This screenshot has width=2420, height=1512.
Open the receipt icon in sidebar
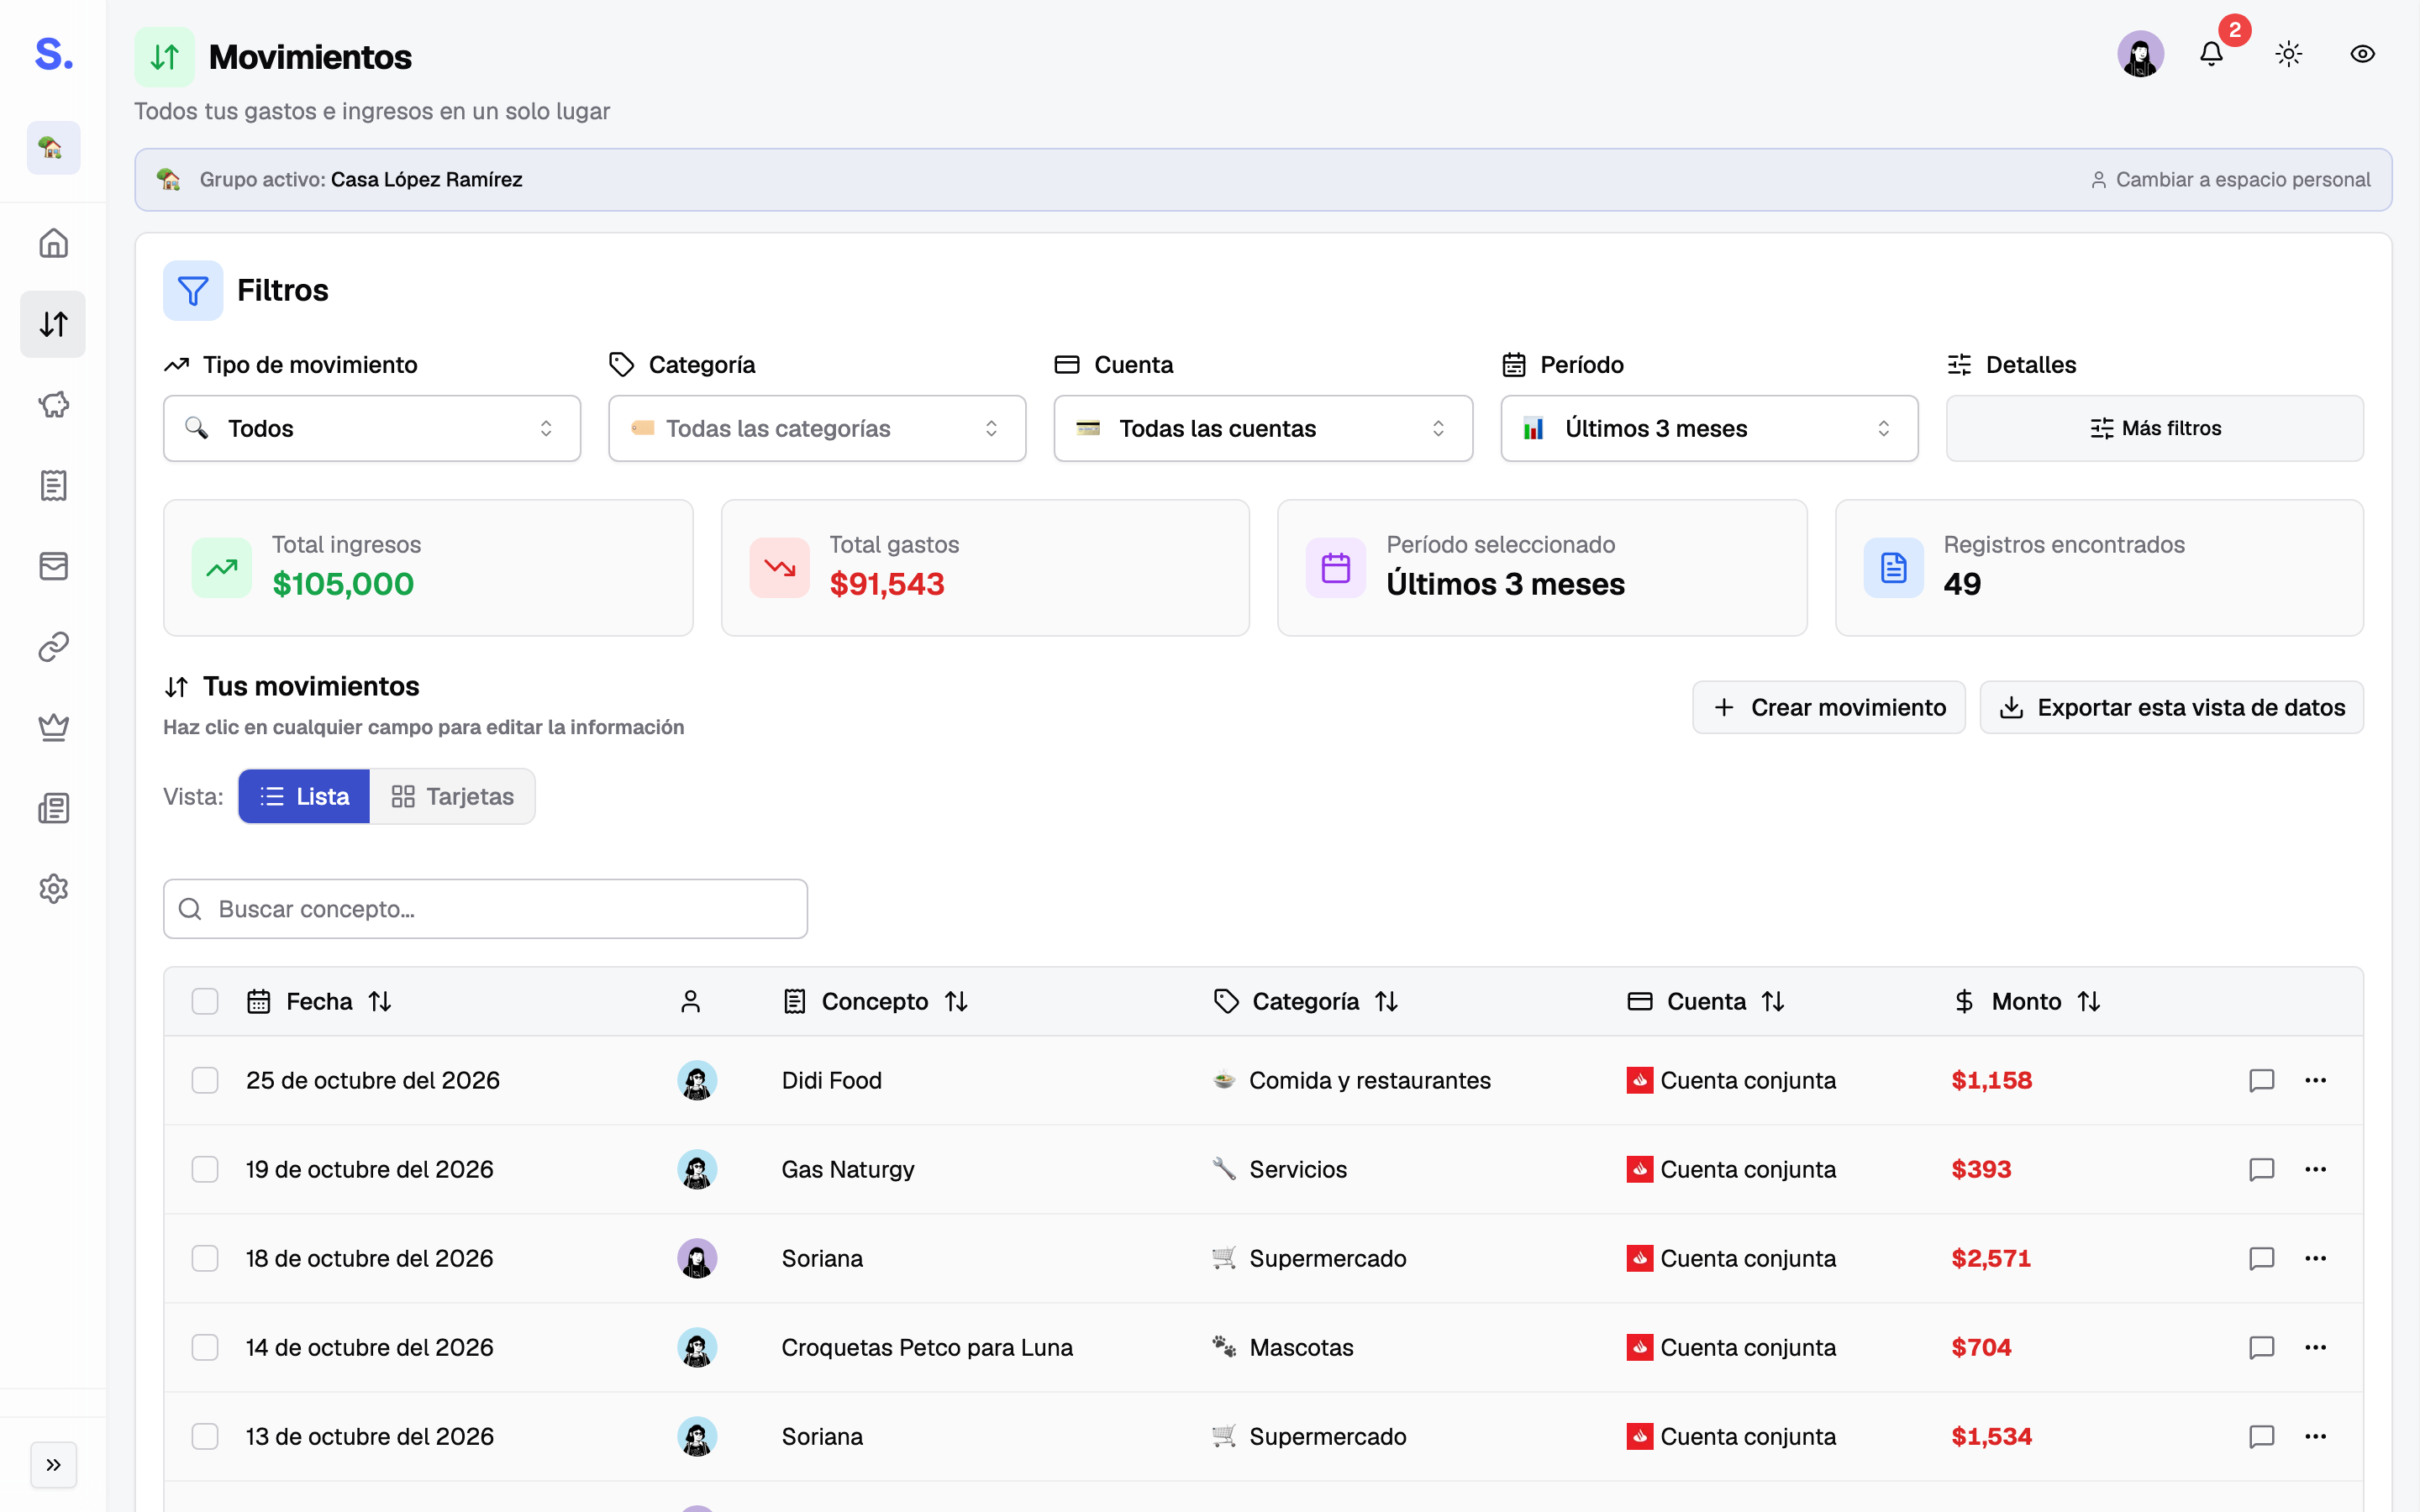(x=53, y=485)
